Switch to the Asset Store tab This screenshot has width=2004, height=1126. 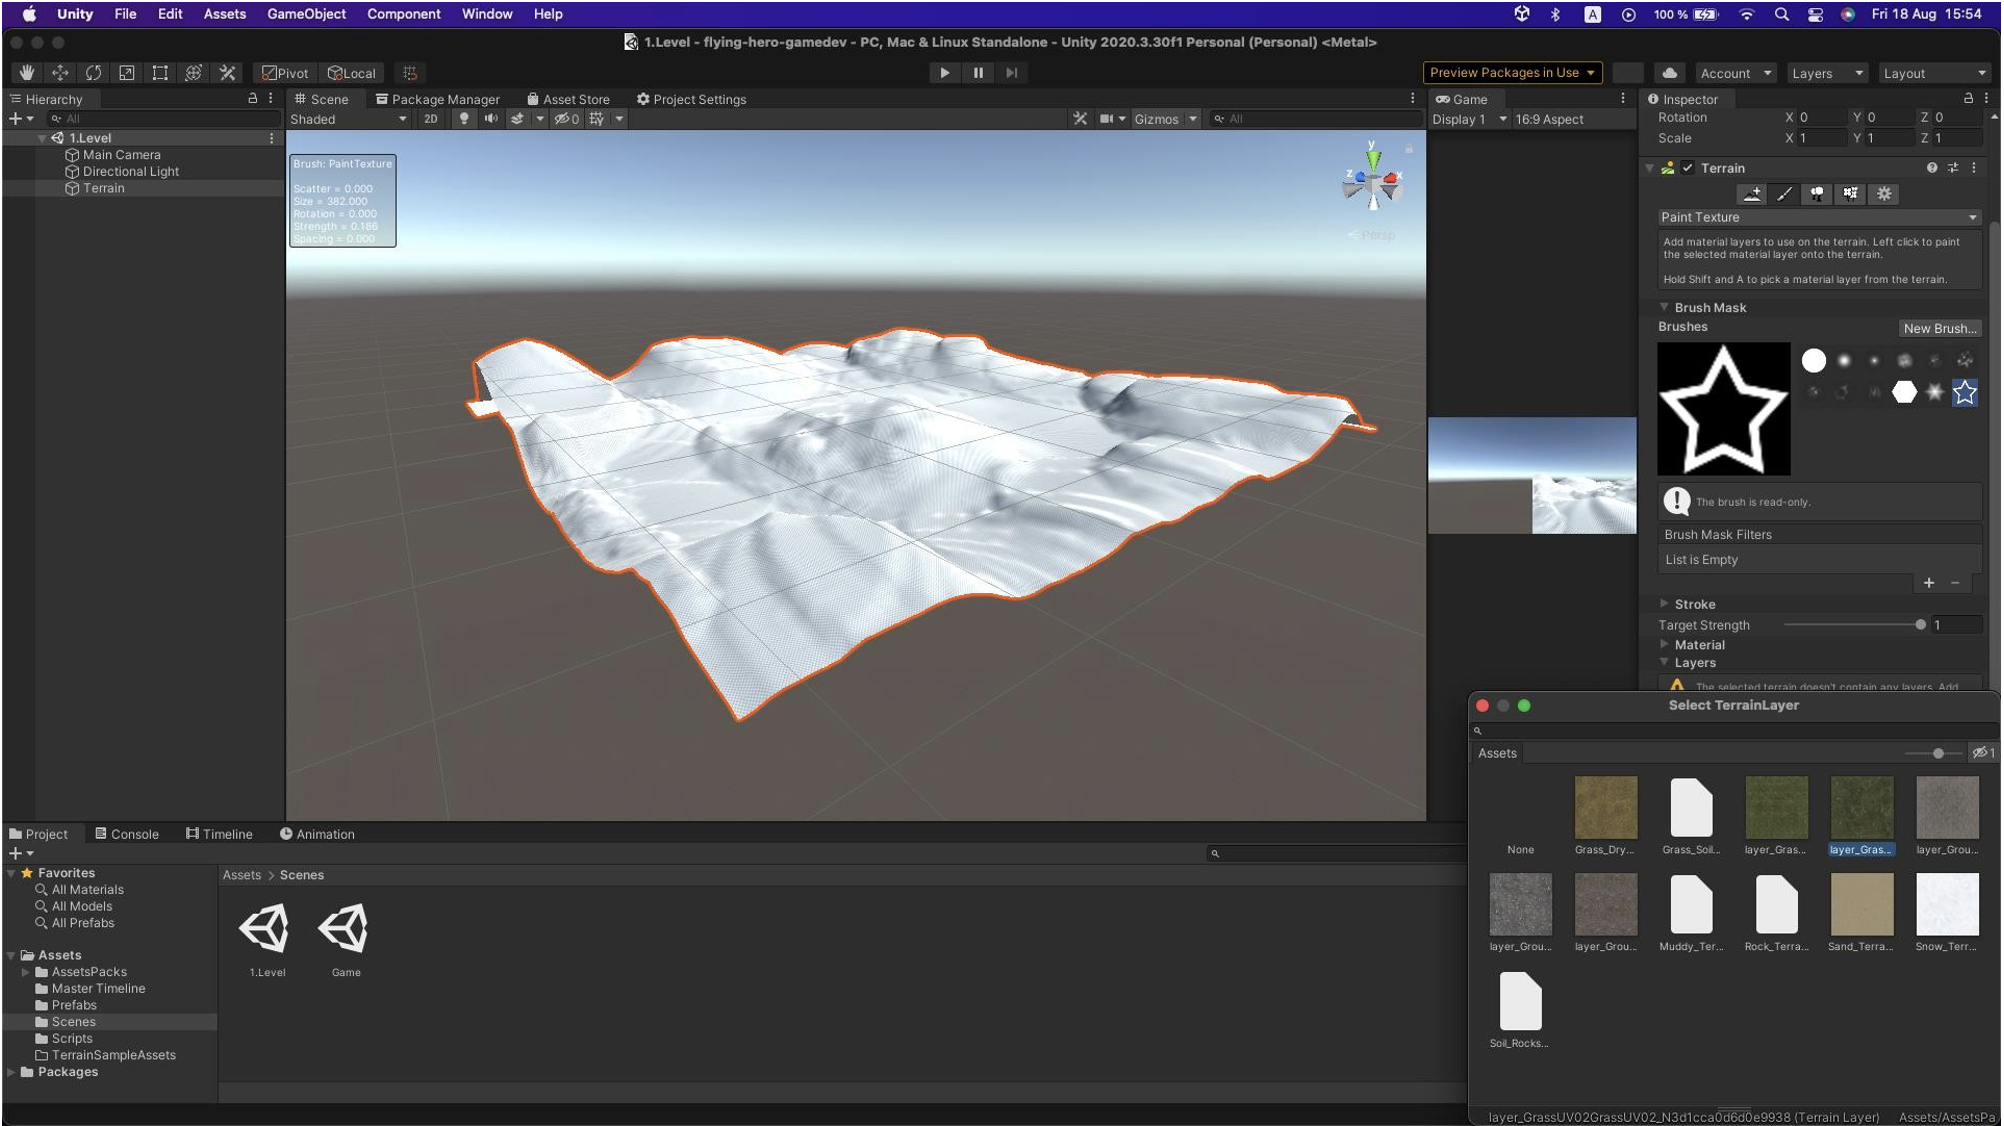[x=568, y=99]
